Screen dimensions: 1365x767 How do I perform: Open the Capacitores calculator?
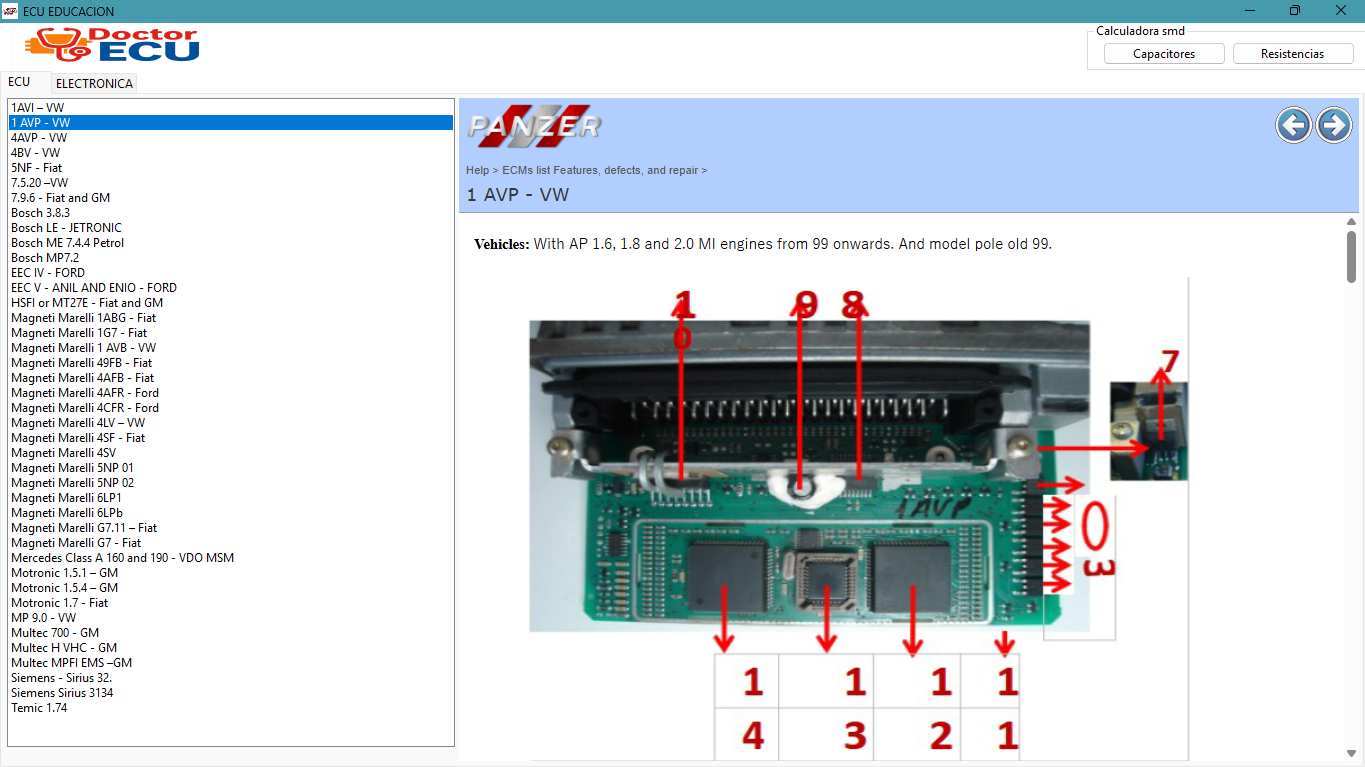[x=1164, y=54]
